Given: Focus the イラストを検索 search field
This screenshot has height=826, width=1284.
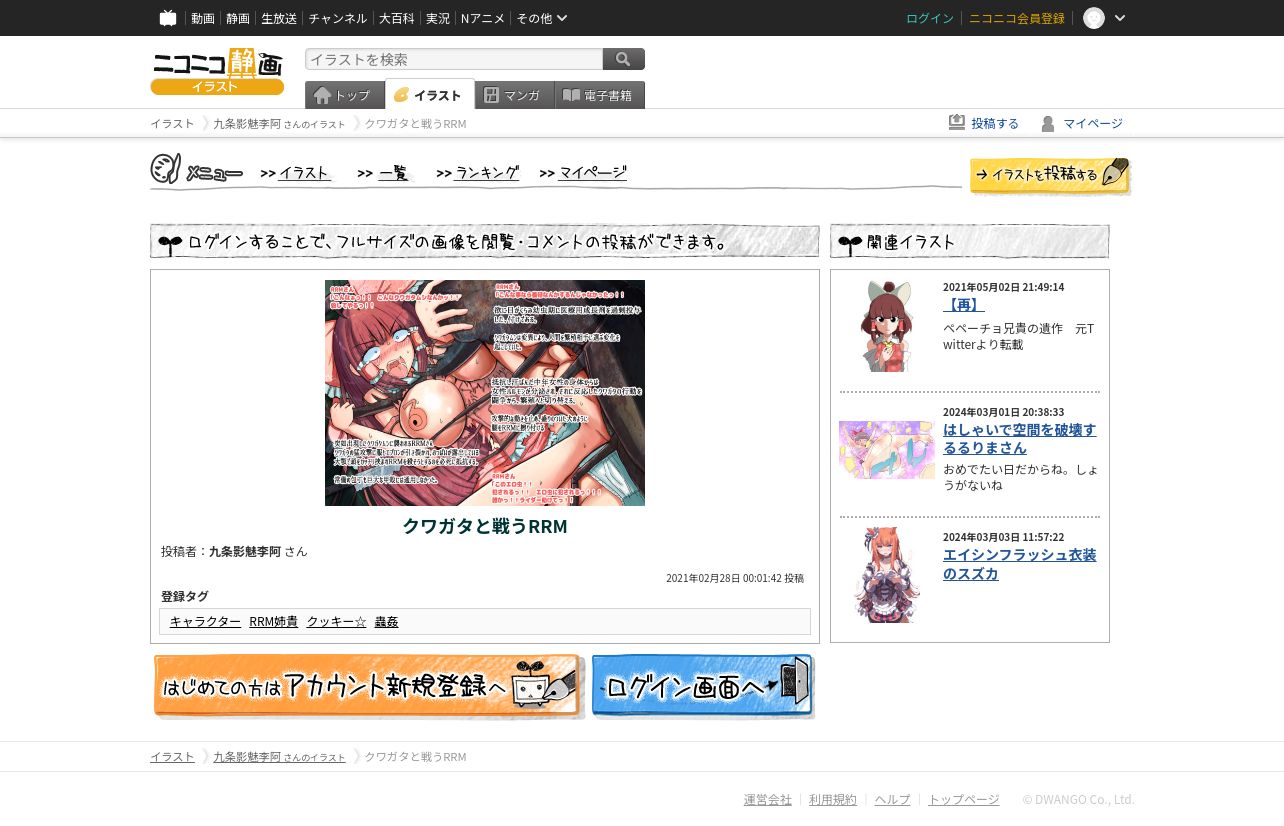Looking at the screenshot, I should tap(454, 59).
